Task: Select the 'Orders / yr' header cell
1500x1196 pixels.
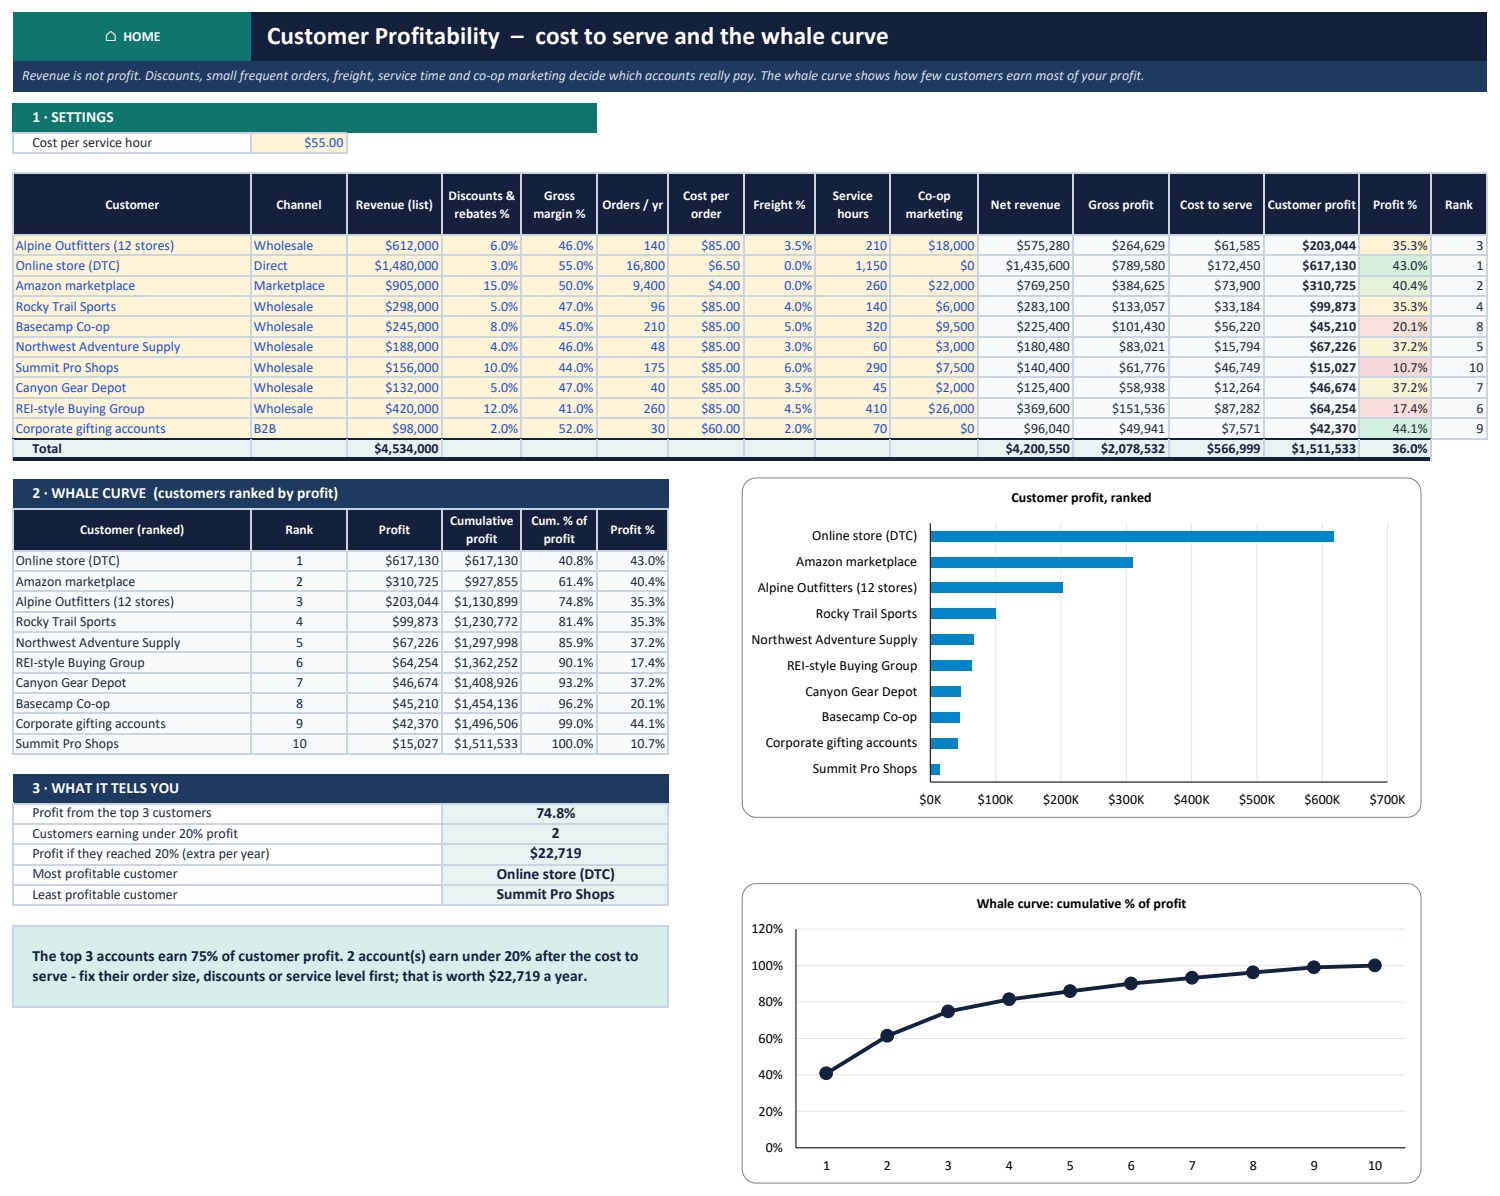Action: point(632,205)
